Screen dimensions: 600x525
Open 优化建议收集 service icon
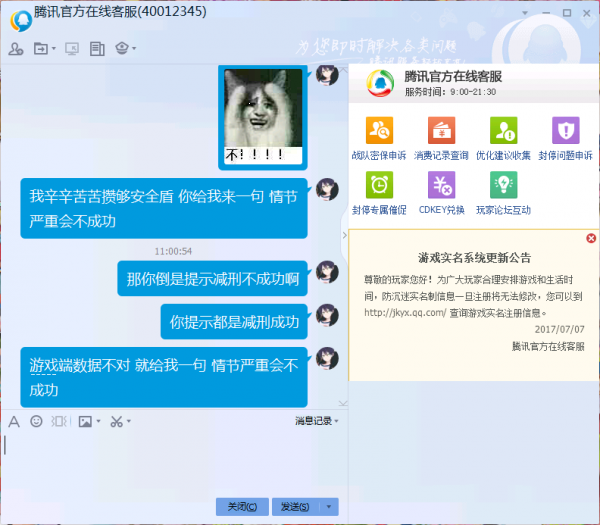pos(504,130)
